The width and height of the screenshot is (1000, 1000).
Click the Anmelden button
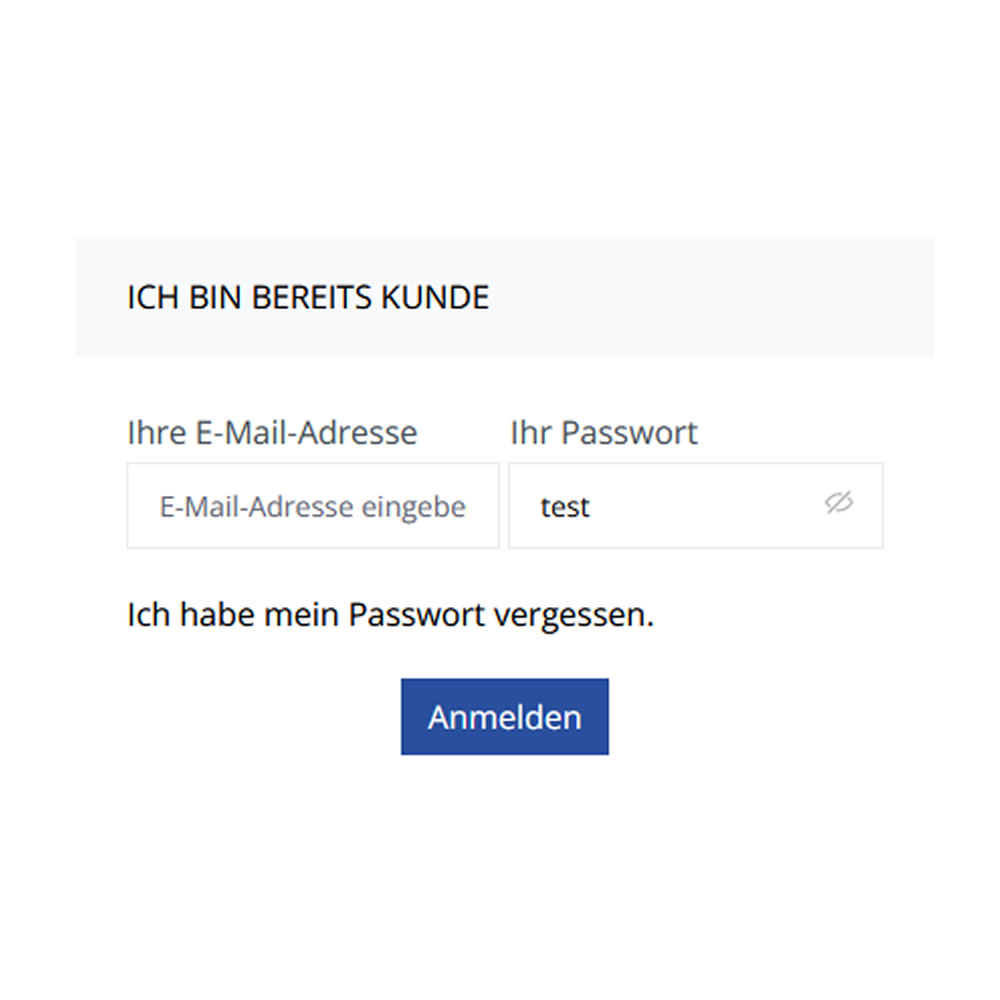pos(504,717)
